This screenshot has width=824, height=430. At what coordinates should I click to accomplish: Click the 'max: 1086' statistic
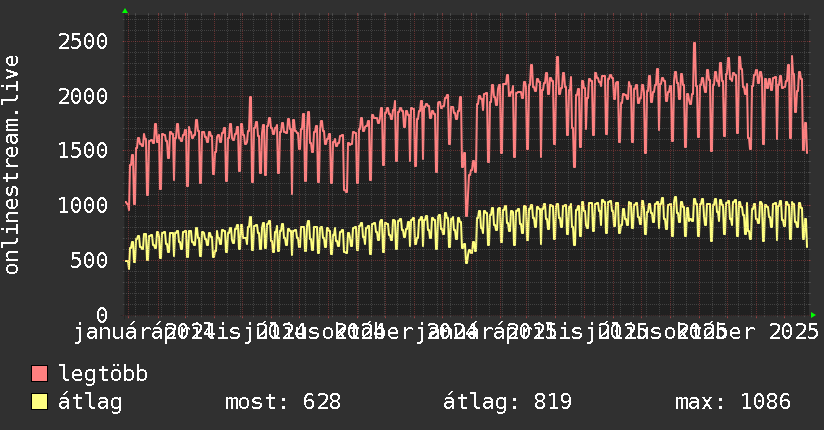click(x=733, y=402)
